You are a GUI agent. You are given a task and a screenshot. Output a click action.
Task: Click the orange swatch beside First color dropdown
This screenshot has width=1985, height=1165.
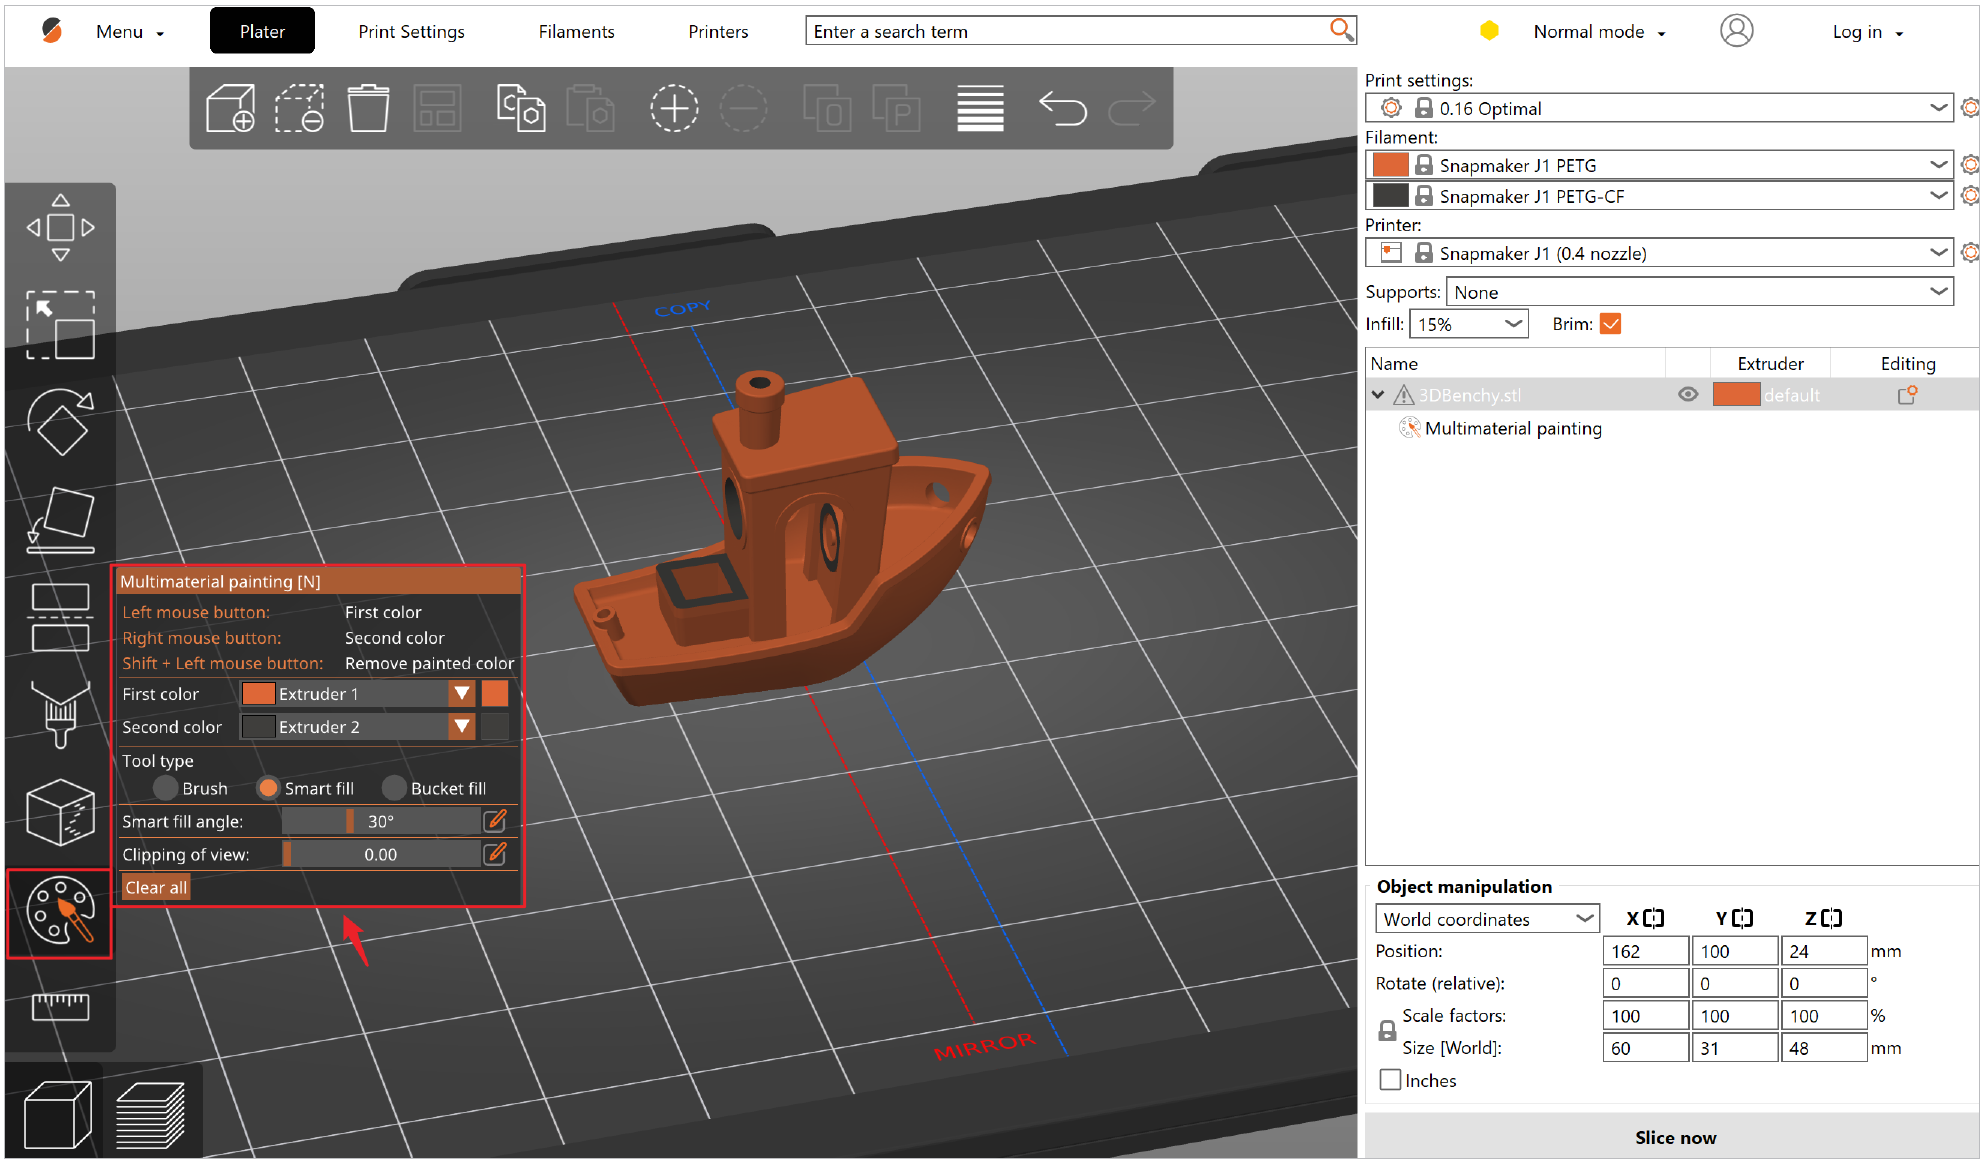pos(494,693)
